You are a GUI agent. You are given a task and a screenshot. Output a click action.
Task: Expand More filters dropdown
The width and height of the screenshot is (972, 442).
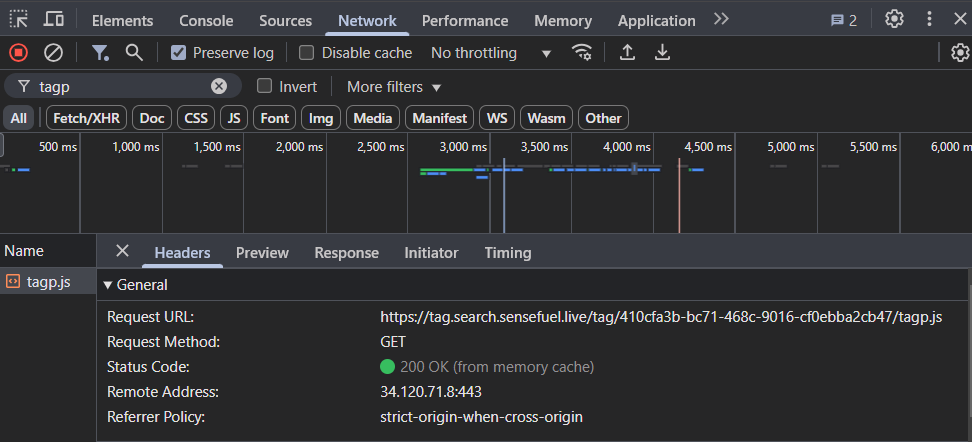[x=394, y=87]
